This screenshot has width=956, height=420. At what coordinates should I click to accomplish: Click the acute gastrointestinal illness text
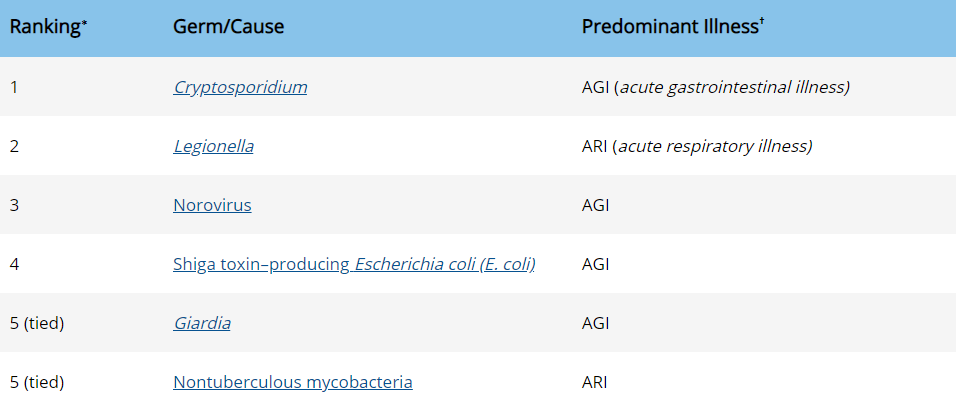click(732, 87)
